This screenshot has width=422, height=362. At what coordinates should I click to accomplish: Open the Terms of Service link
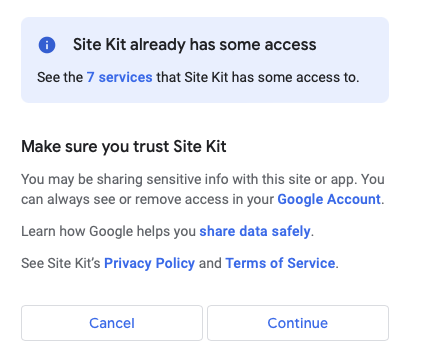[x=280, y=263]
